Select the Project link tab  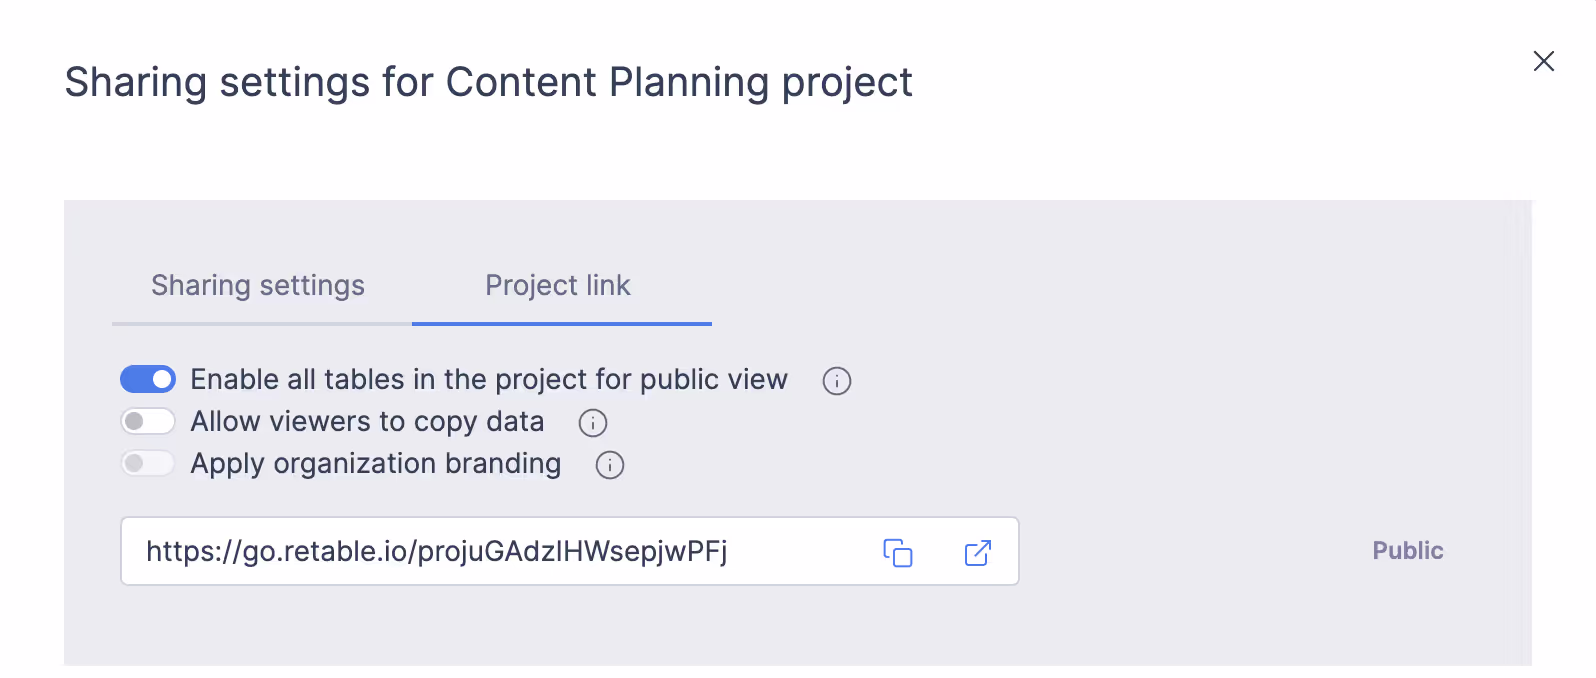[558, 286]
